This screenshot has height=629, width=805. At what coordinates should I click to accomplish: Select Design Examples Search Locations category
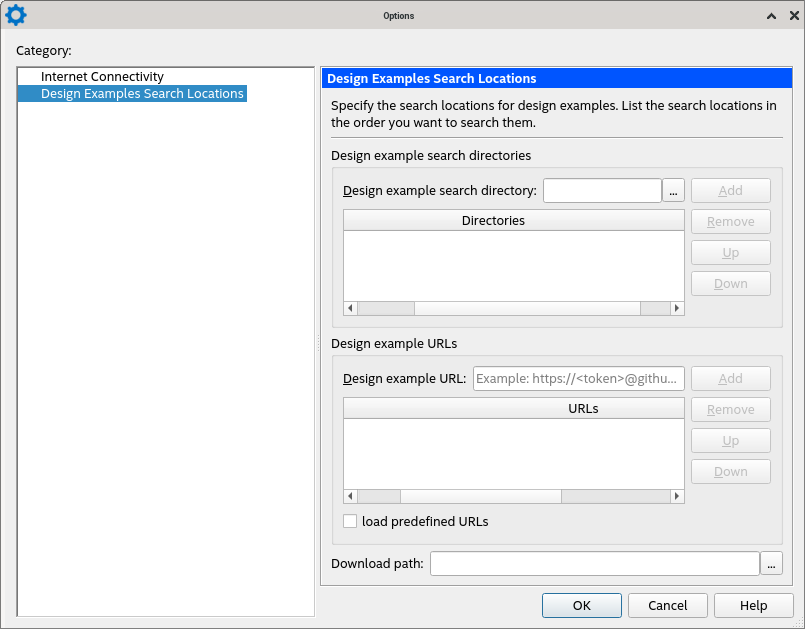[x=142, y=94]
